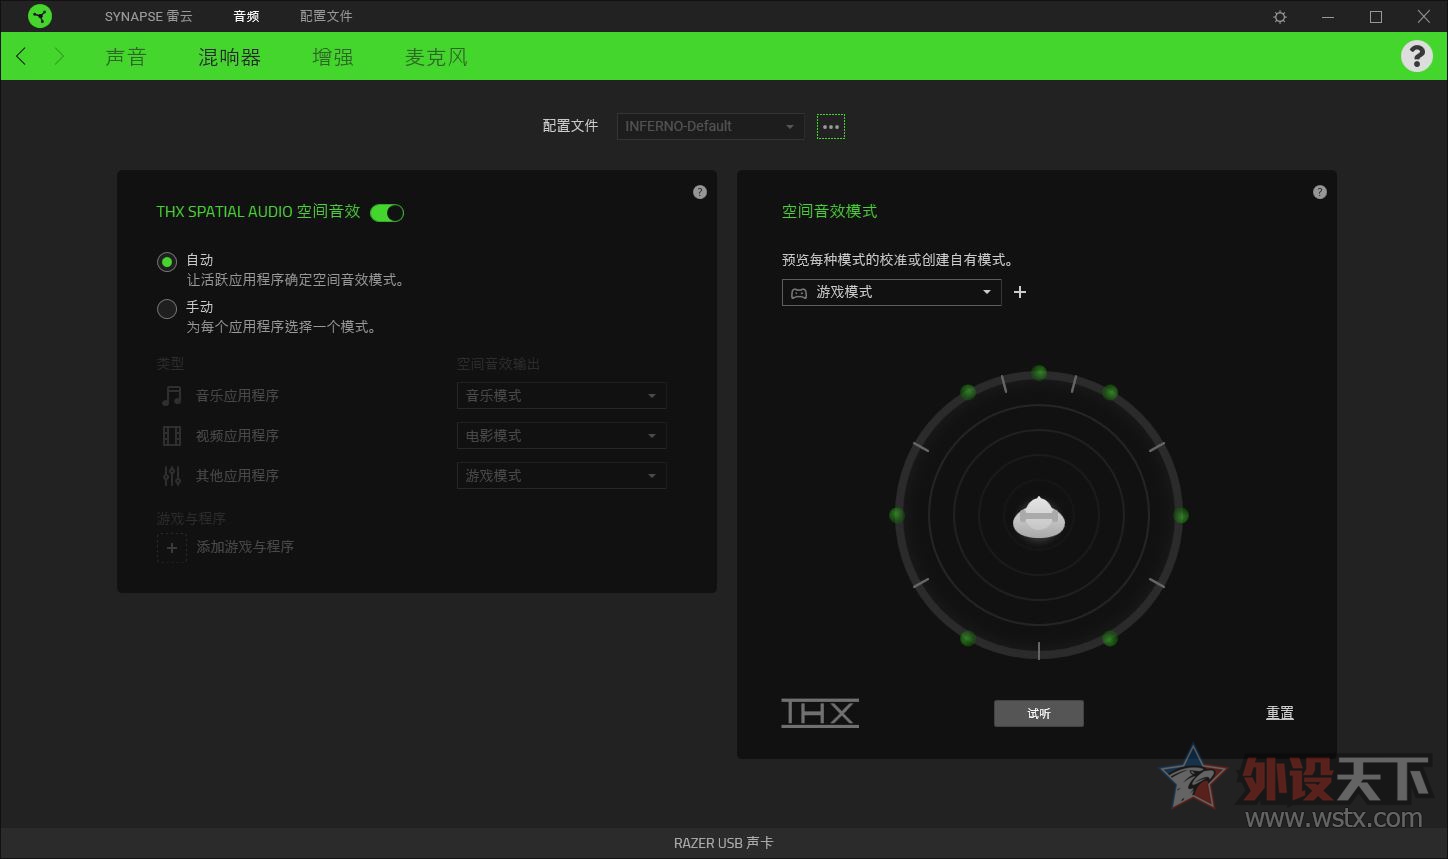Switch to the 配置文件 top tab

tap(326, 16)
